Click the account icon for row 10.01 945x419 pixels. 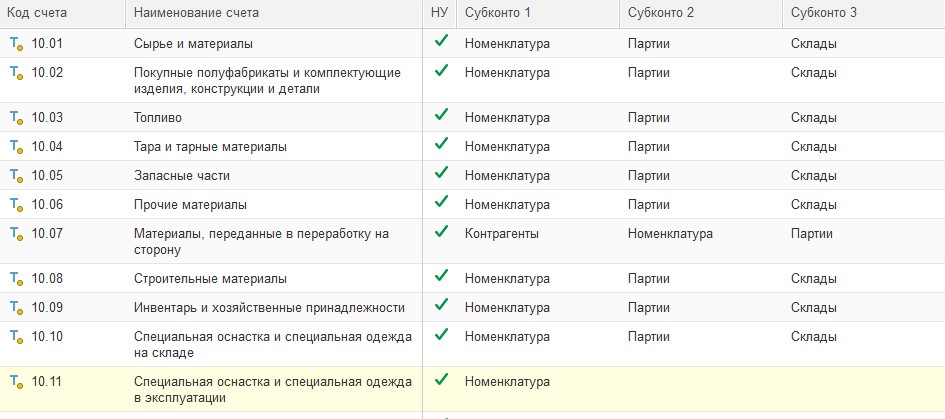coord(16,44)
